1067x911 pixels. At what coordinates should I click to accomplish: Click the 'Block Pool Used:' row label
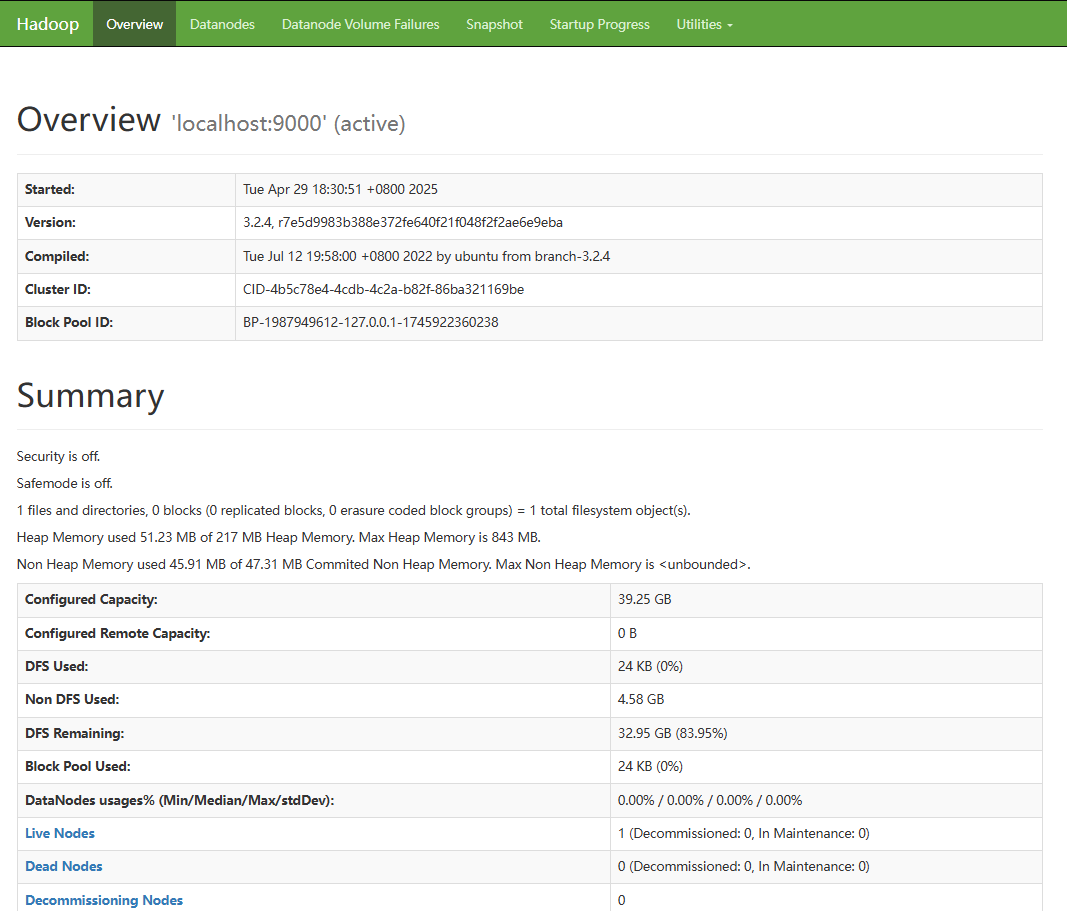point(78,766)
